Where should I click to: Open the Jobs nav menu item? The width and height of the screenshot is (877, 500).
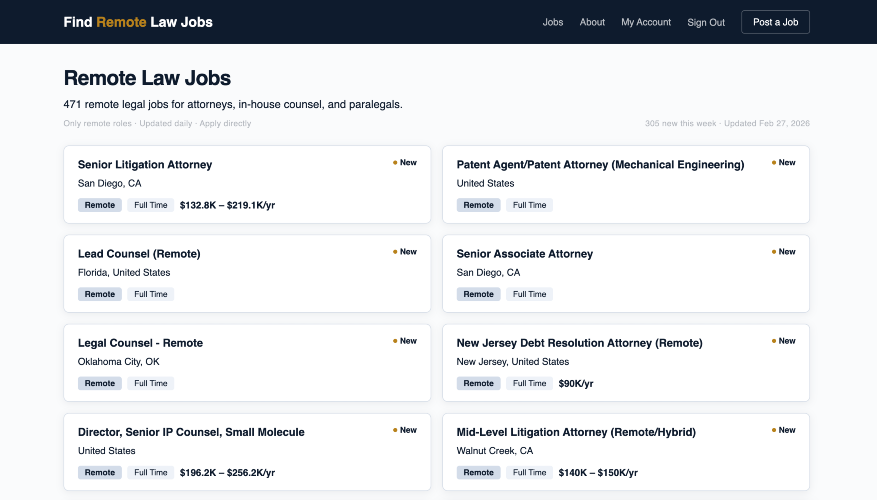(553, 22)
